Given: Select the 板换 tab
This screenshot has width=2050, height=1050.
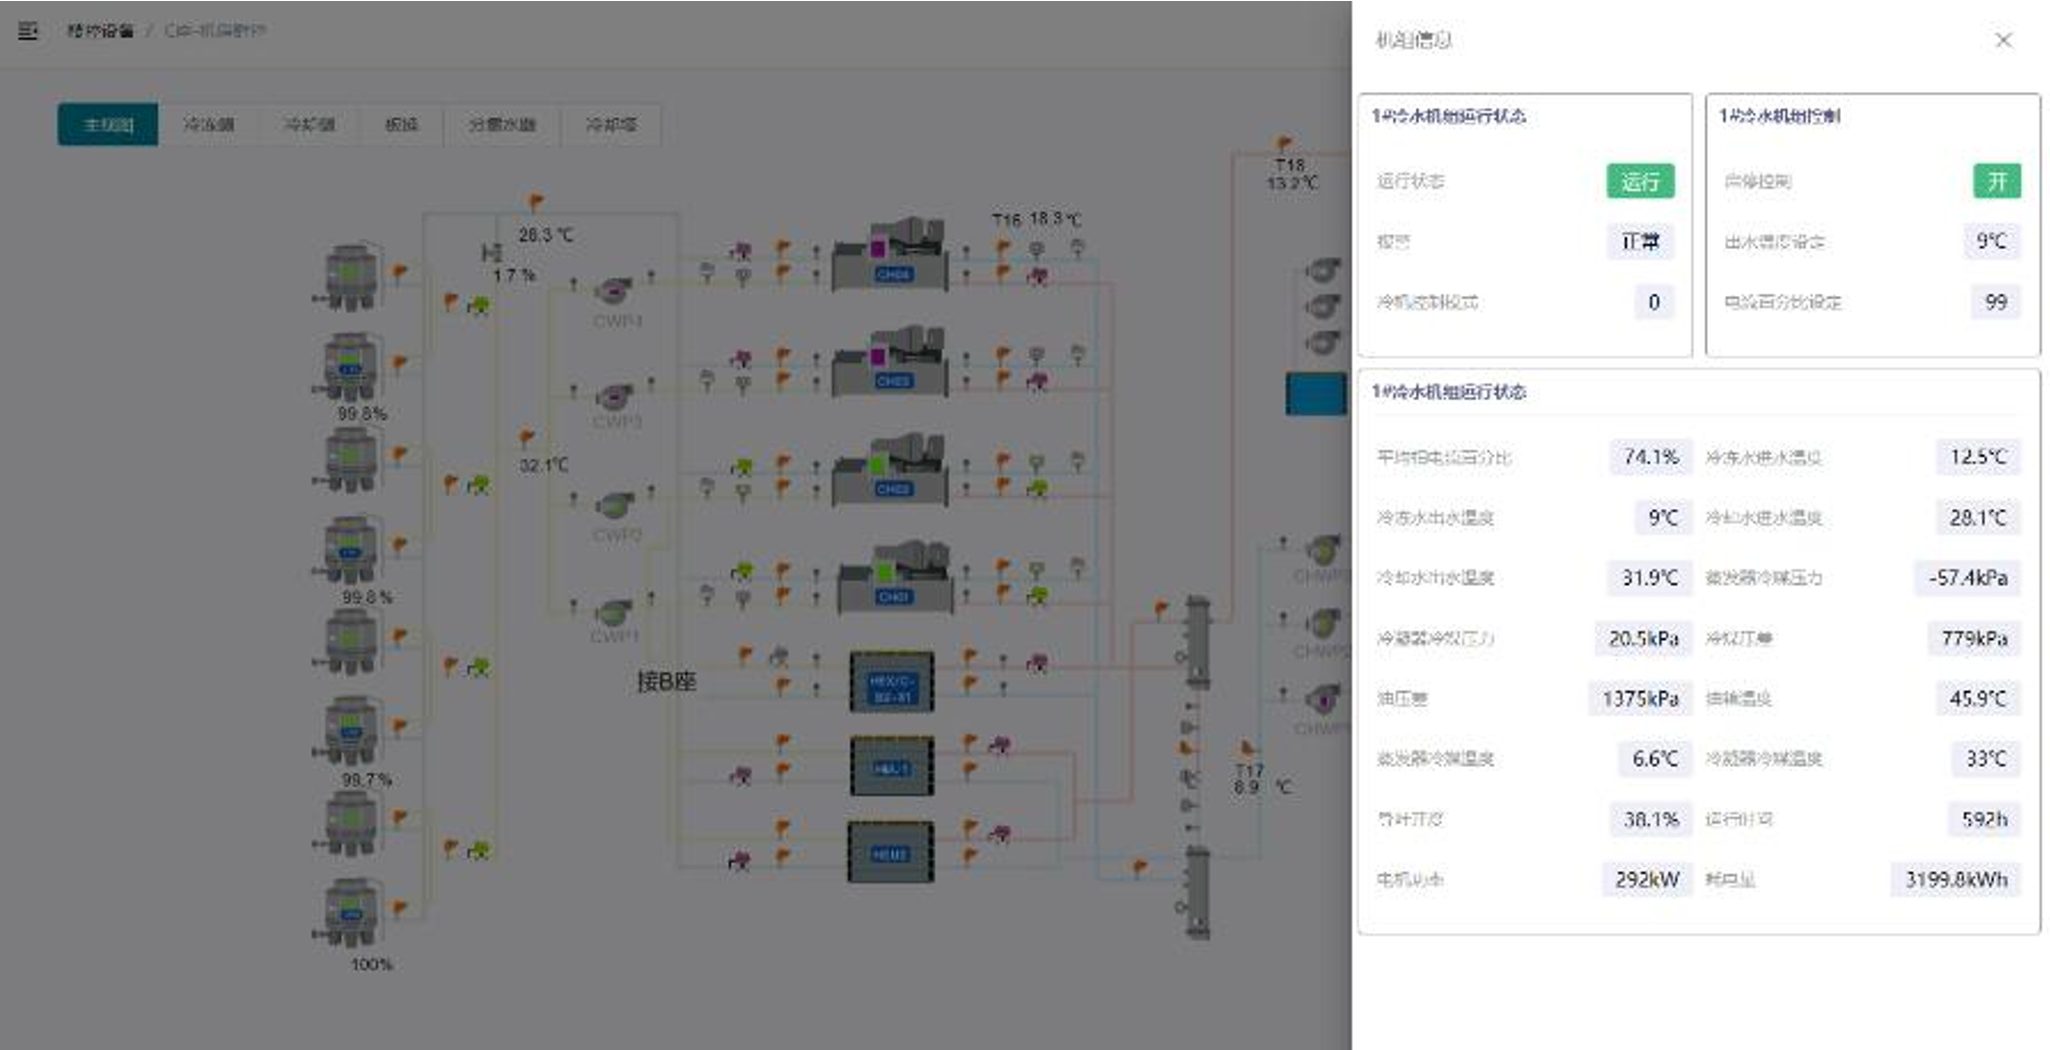Looking at the screenshot, I should pyautogui.click(x=401, y=125).
